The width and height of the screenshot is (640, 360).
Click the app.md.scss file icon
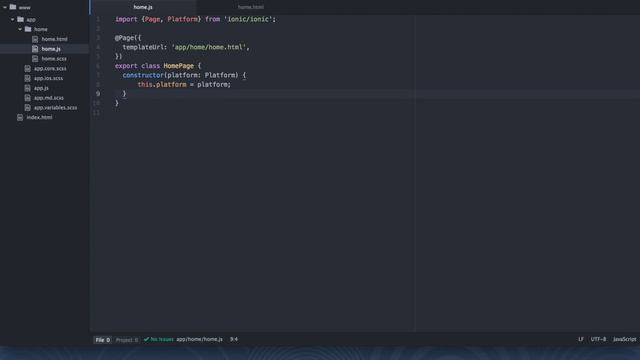point(27,98)
